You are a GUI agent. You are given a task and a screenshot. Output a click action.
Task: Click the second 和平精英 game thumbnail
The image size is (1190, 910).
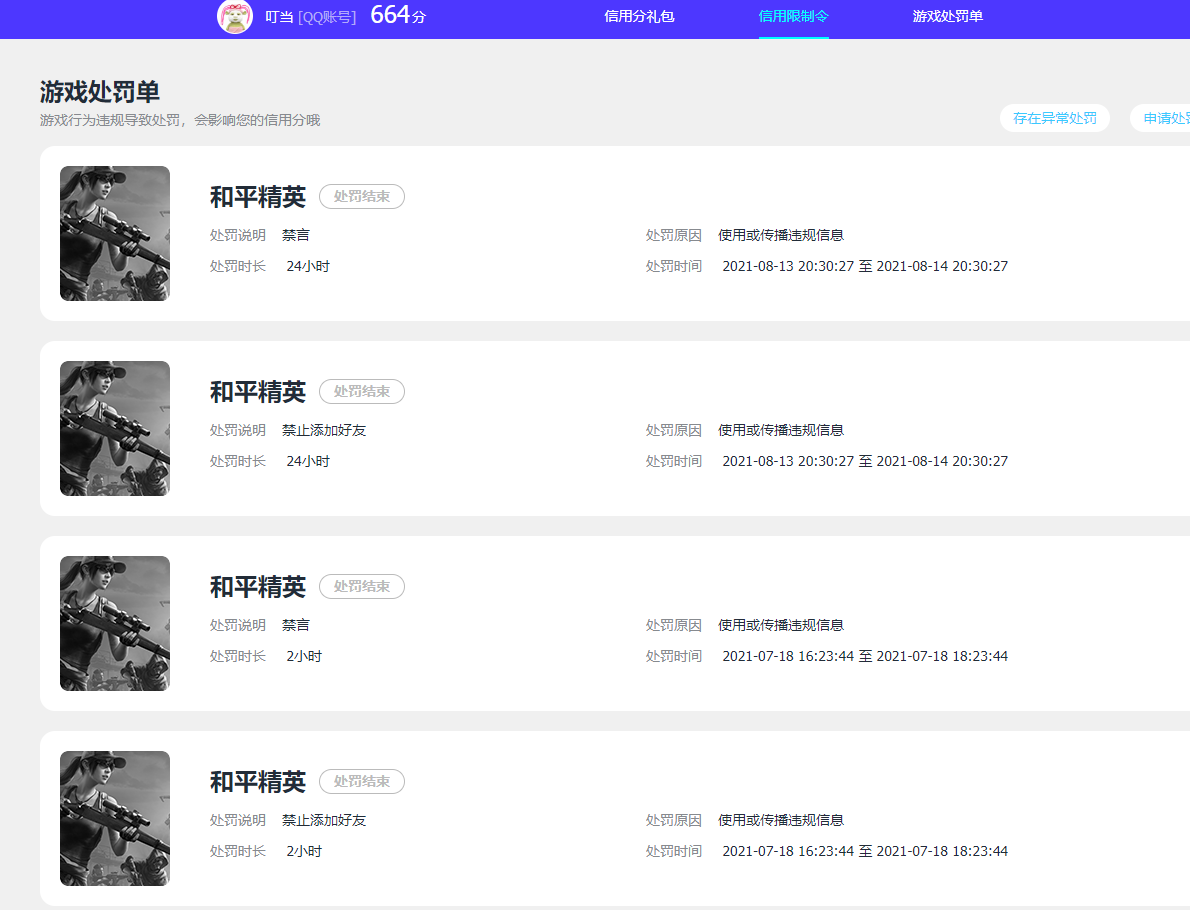pyautogui.click(x=114, y=428)
